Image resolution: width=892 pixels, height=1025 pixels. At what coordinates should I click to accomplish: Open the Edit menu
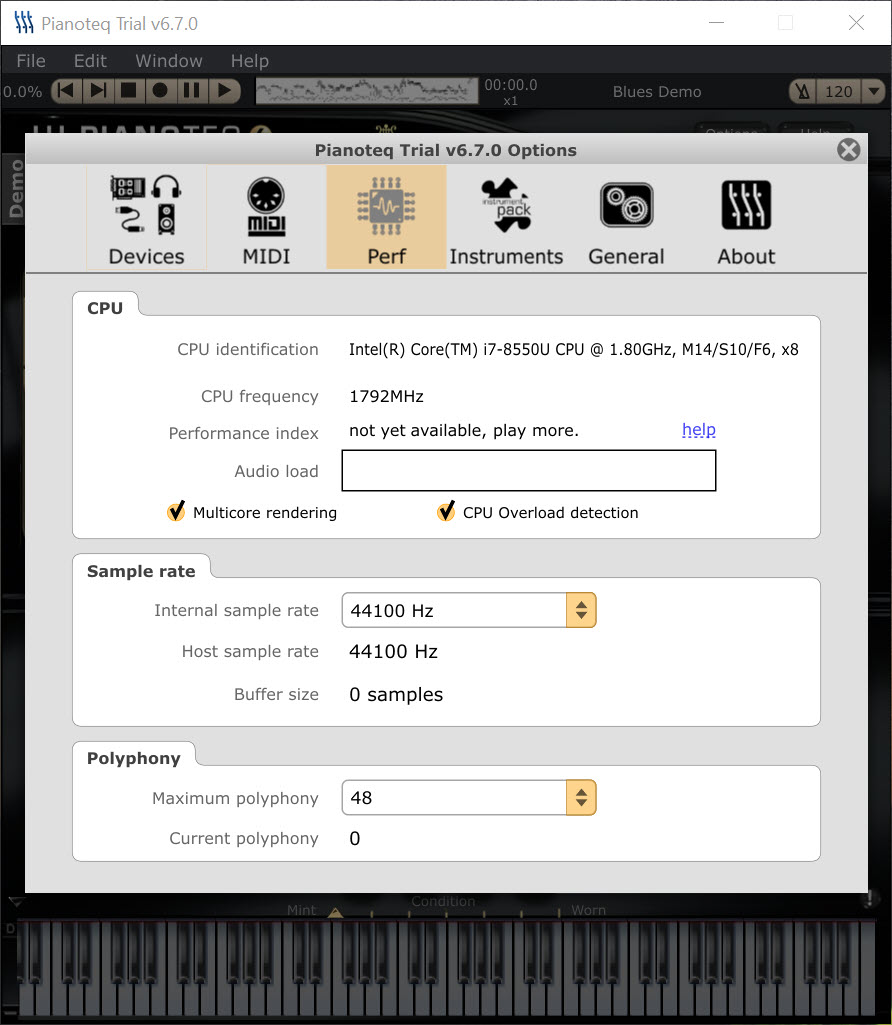[90, 61]
